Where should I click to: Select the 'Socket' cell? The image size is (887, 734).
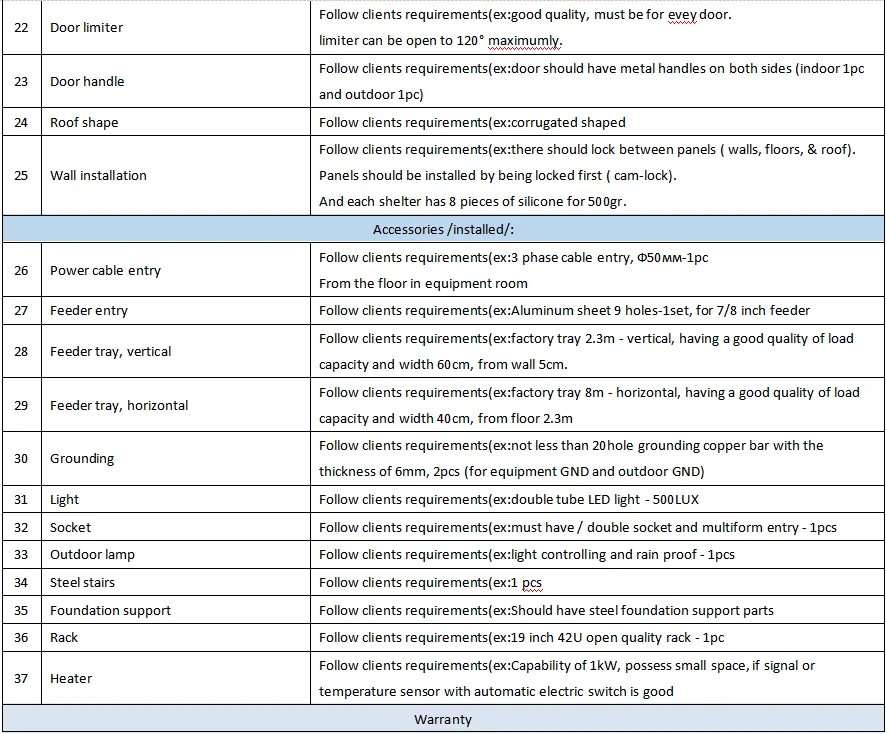click(176, 527)
